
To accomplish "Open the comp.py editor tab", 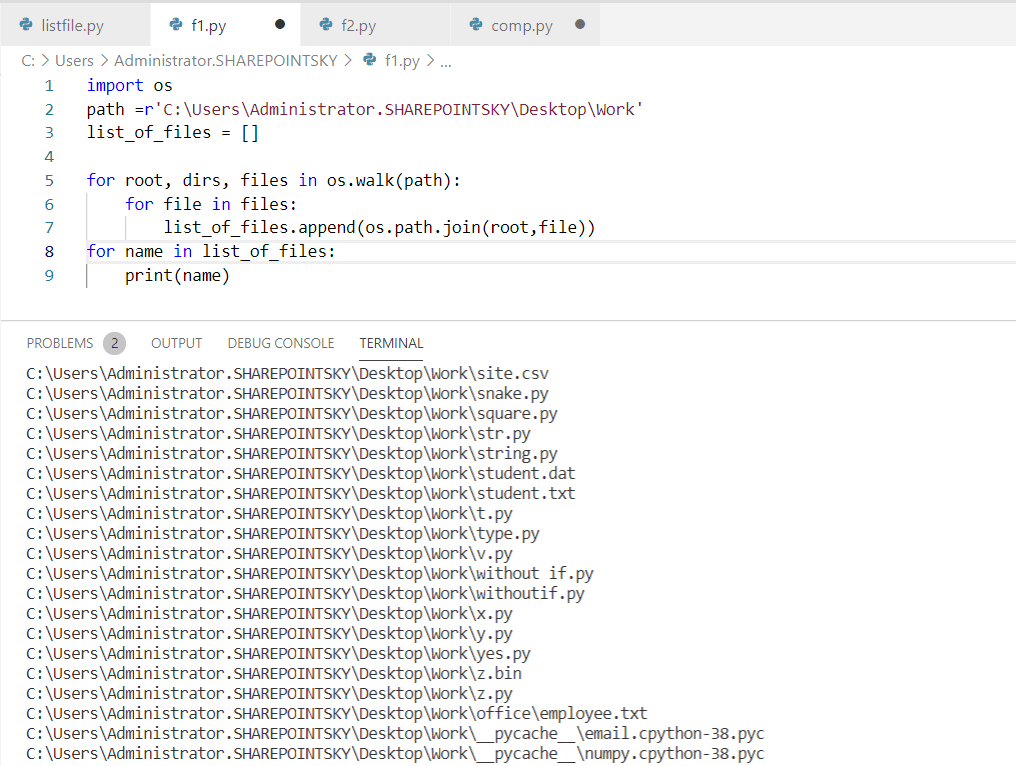I will pos(525,25).
